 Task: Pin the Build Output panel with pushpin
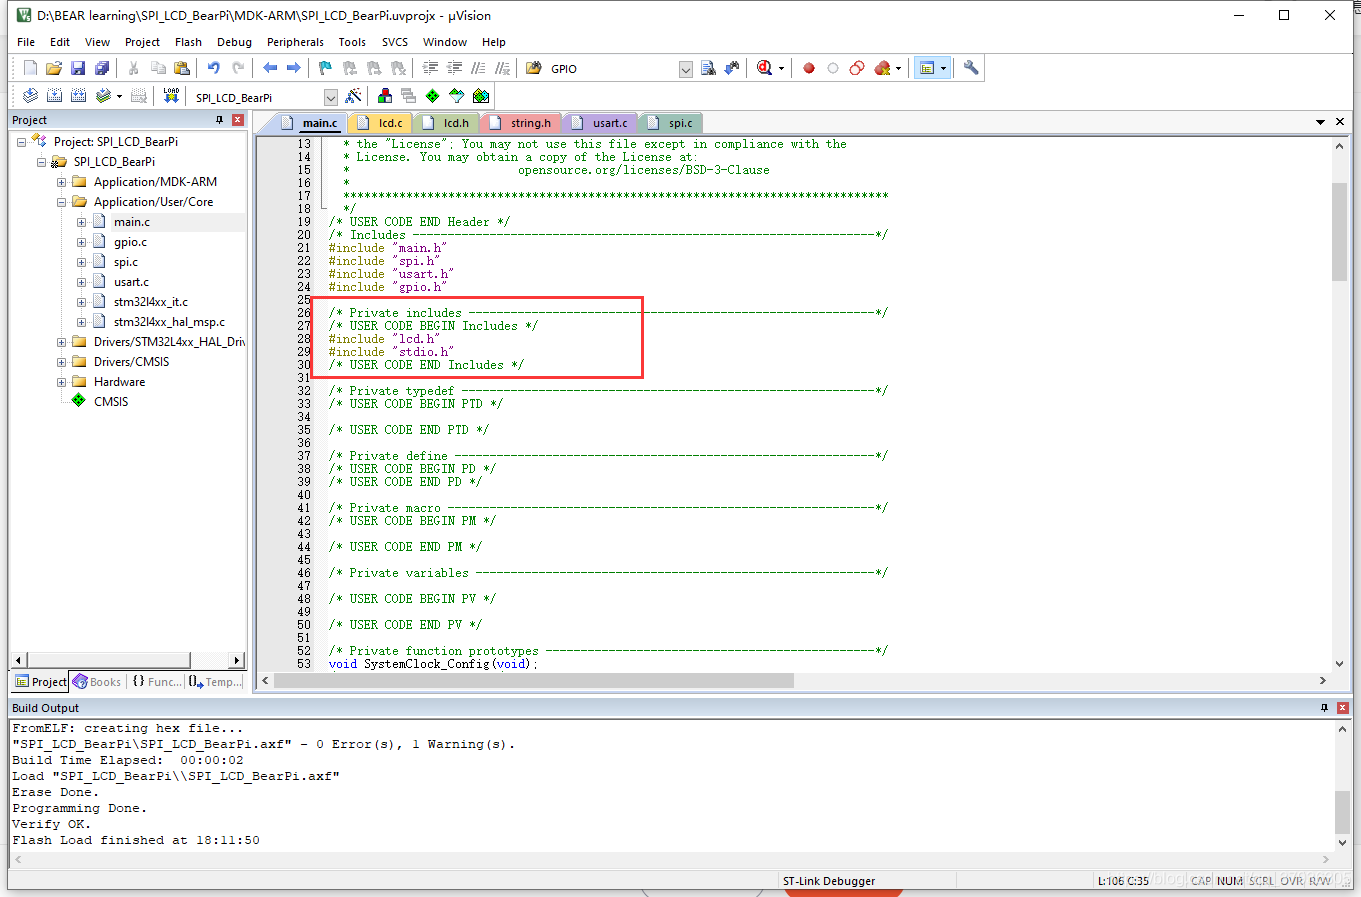click(x=1325, y=708)
